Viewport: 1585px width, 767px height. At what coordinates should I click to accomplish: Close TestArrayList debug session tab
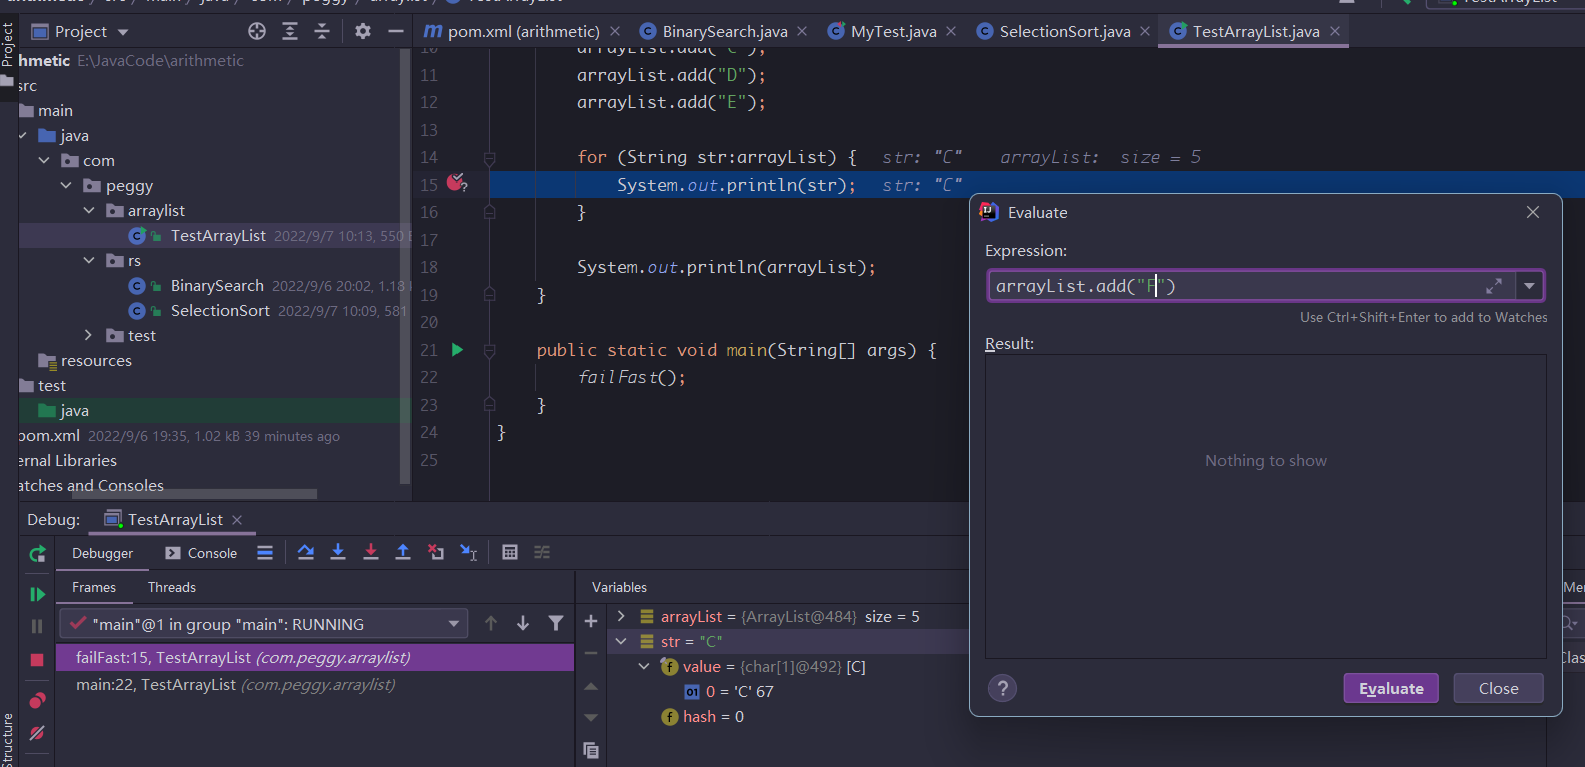coord(237,520)
